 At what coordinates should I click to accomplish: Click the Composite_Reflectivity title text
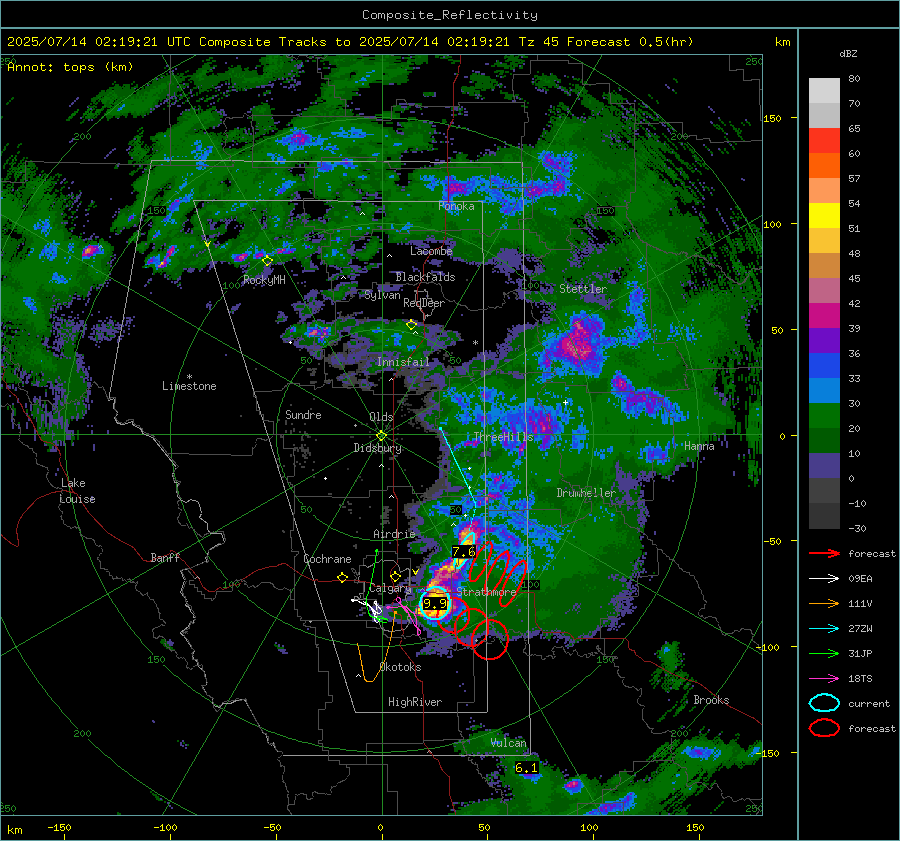[x=449, y=15]
